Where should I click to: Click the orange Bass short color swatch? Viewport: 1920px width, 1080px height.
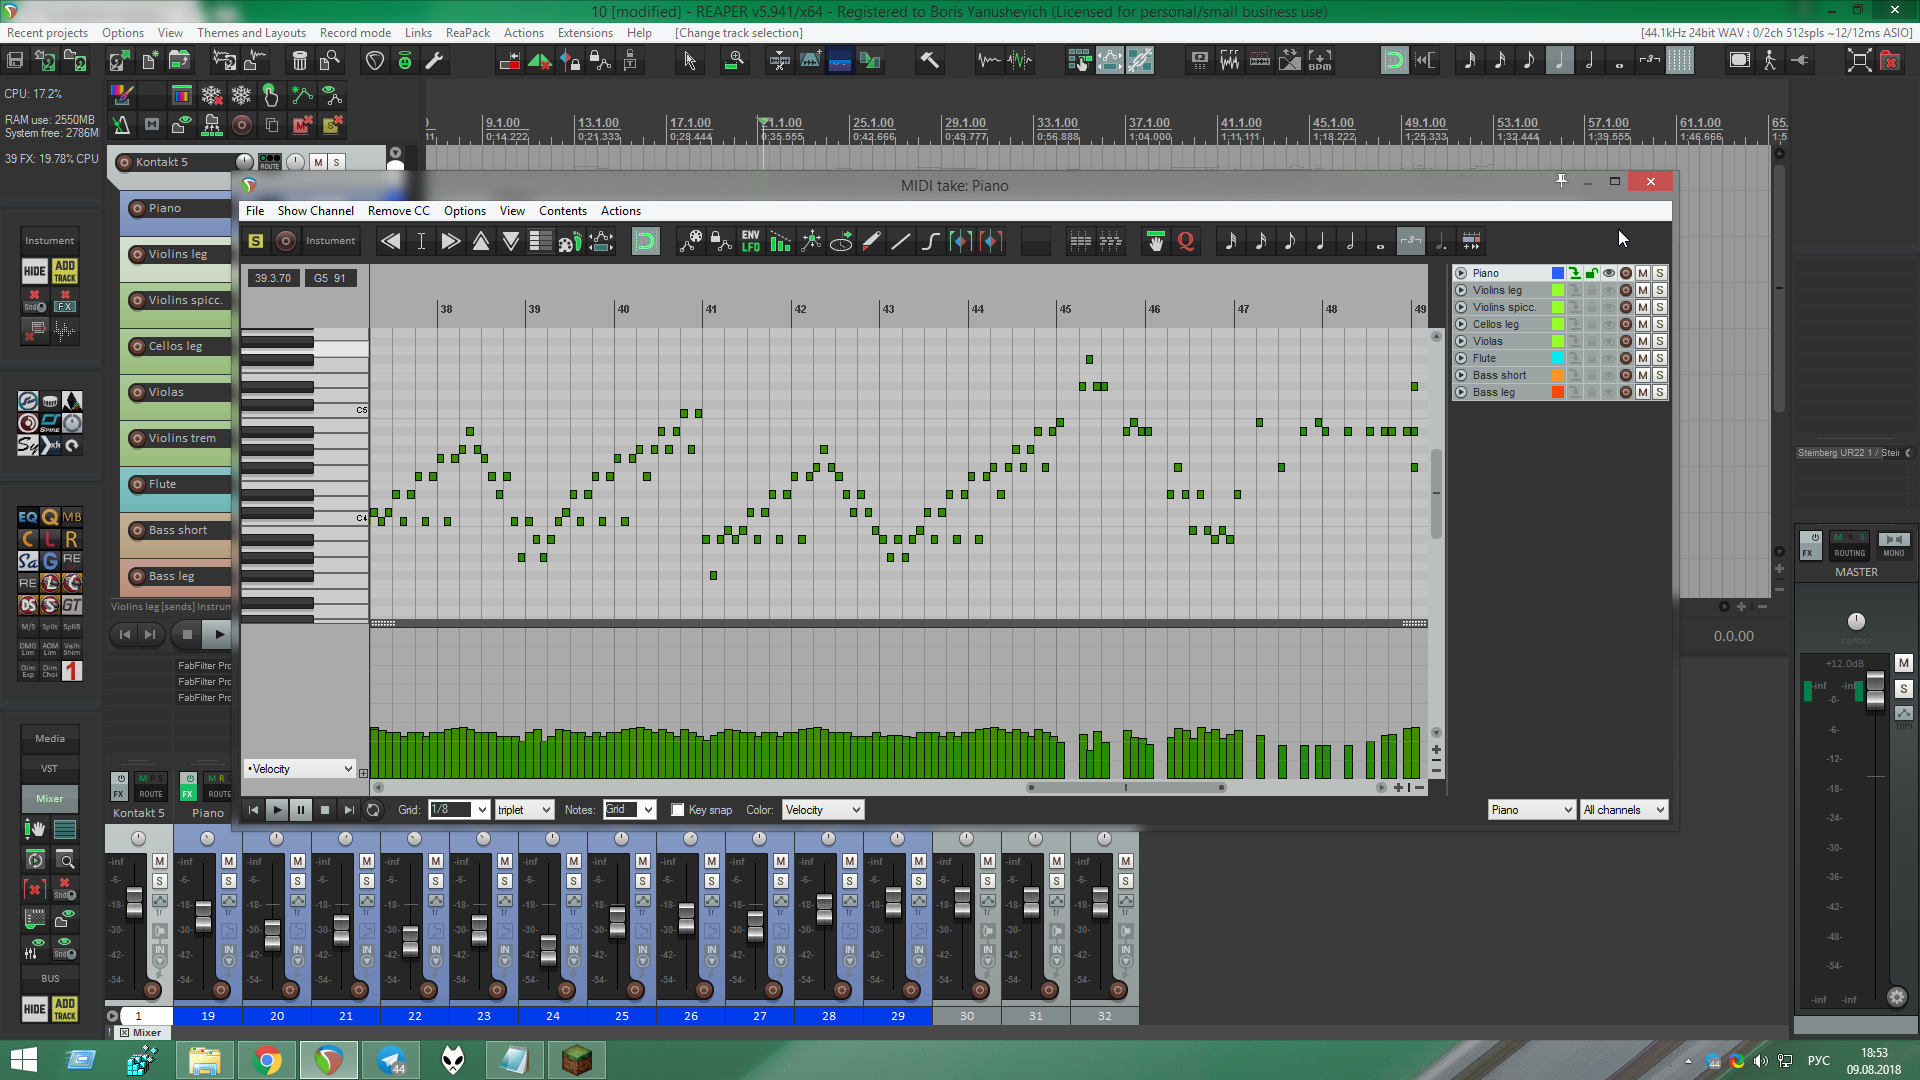tap(1557, 375)
